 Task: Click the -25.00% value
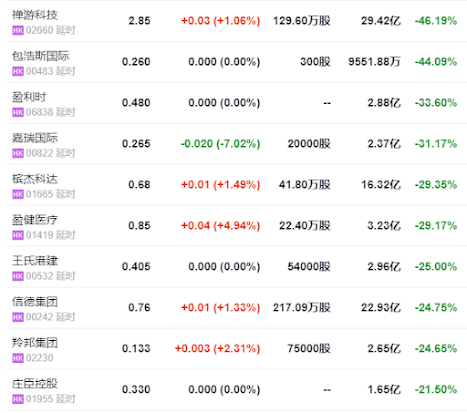click(436, 267)
